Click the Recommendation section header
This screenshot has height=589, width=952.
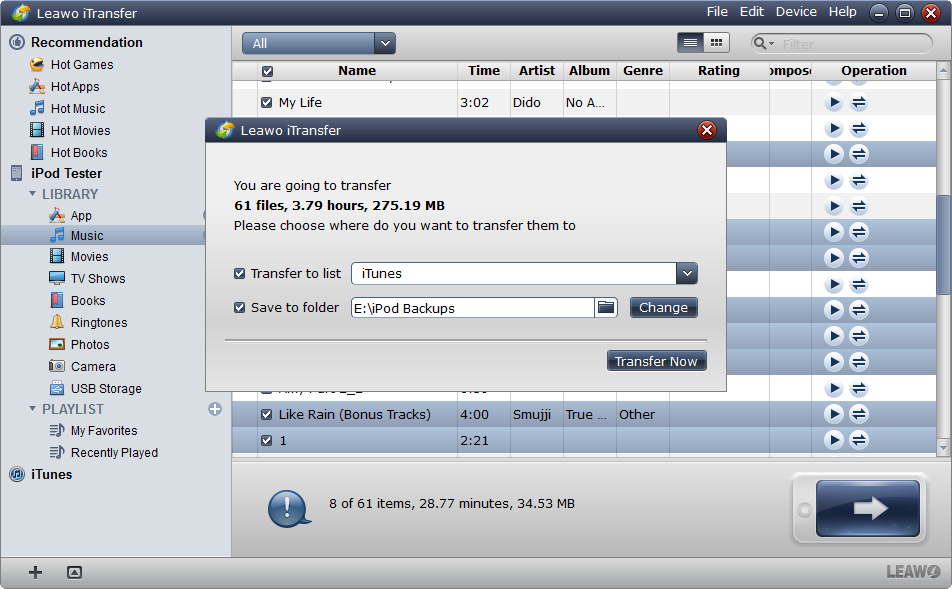tap(76, 43)
